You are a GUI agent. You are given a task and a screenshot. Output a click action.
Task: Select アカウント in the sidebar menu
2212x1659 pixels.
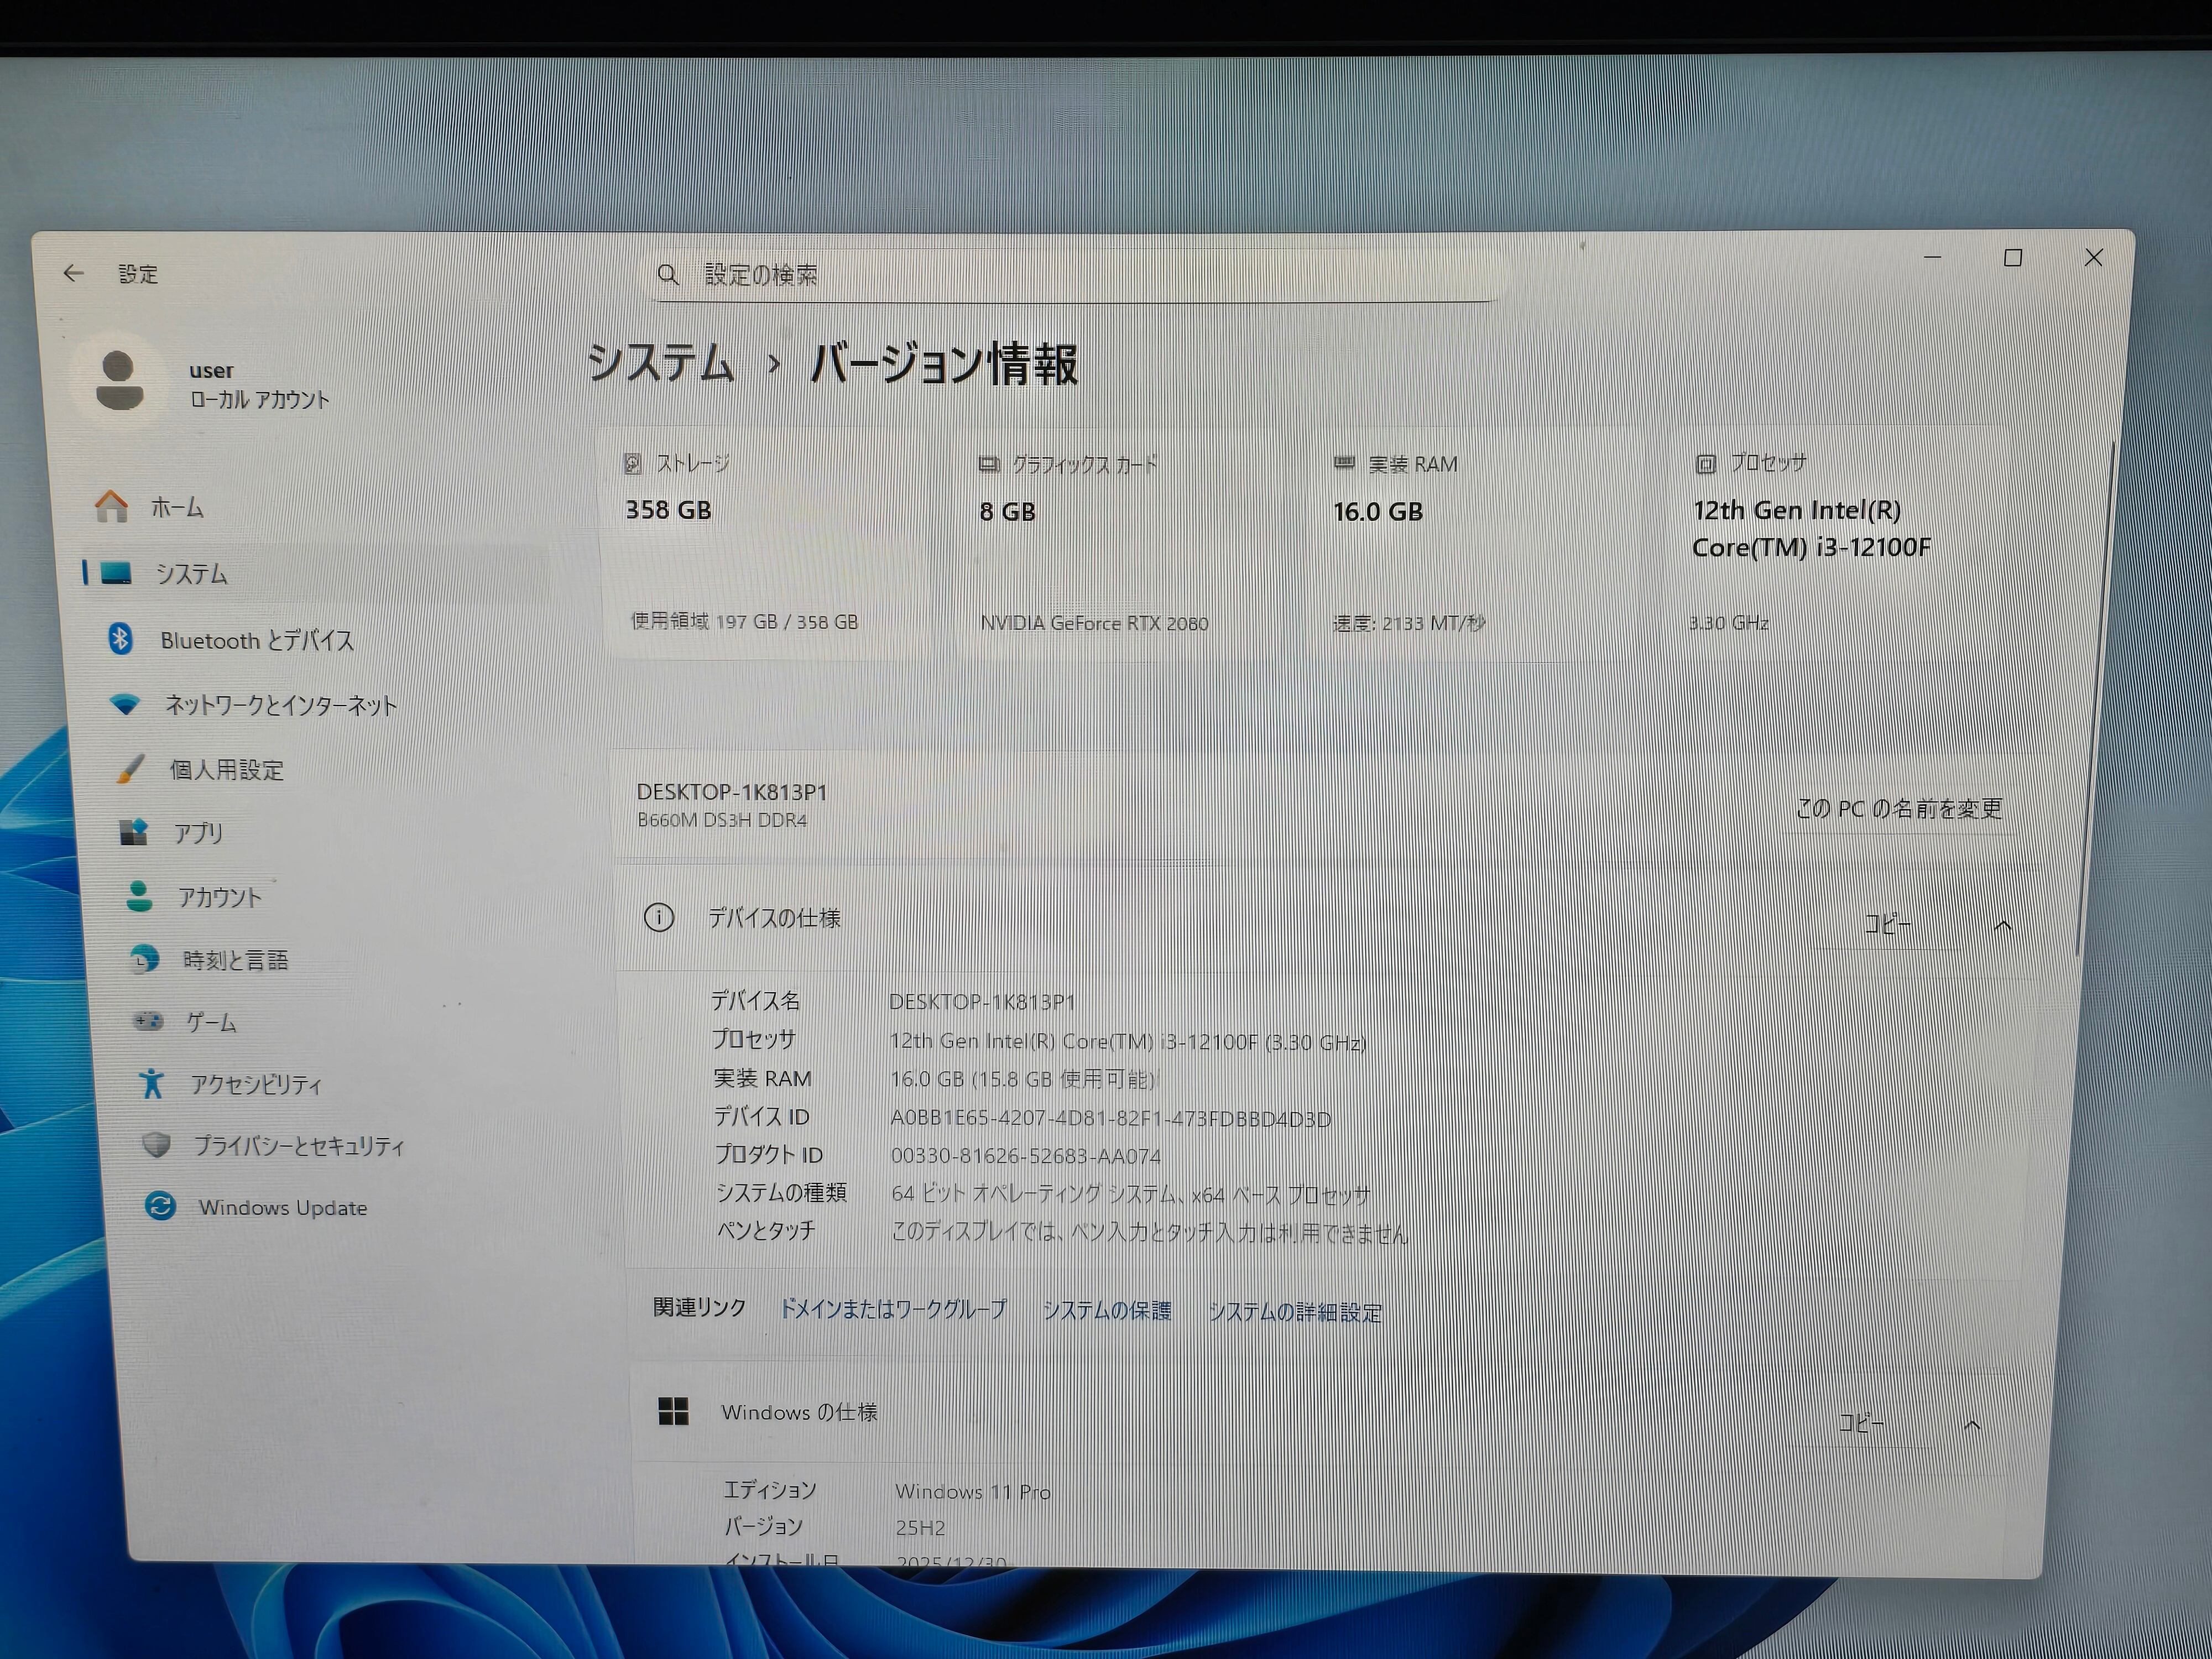pyautogui.click(x=220, y=897)
